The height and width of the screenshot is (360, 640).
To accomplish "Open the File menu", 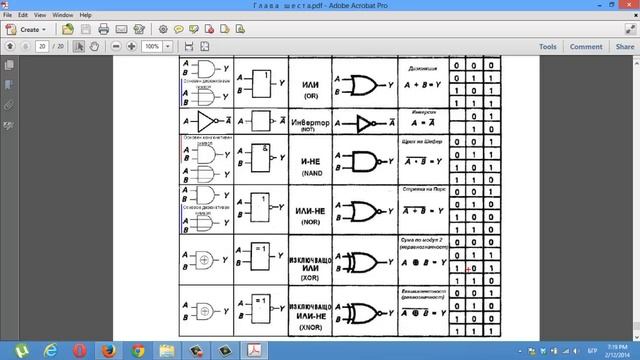I will click(x=7, y=15).
